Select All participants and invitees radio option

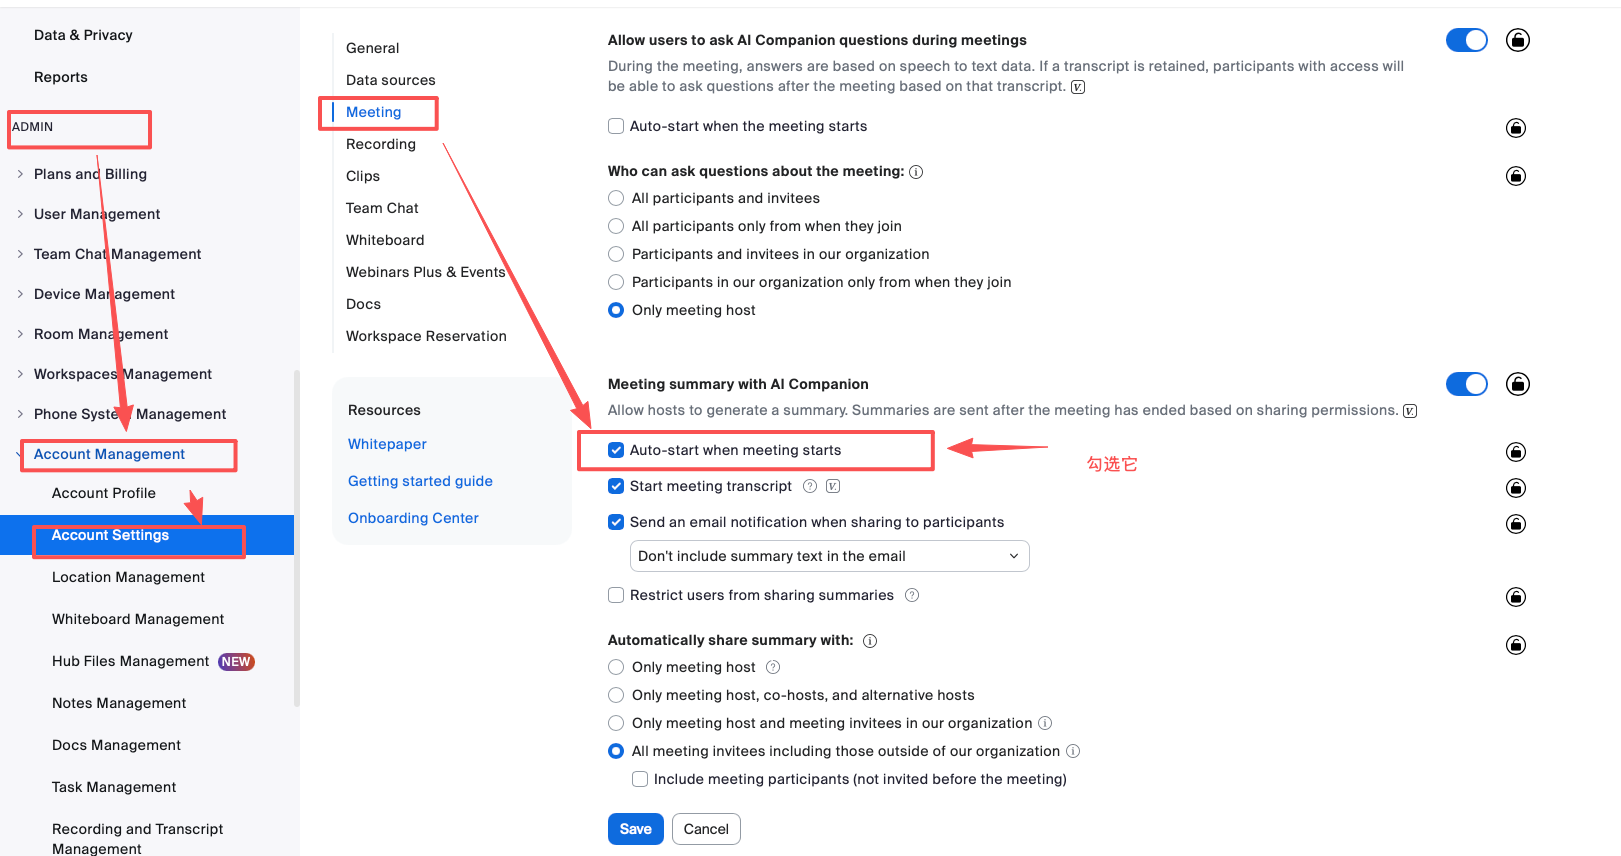coord(616,198)
